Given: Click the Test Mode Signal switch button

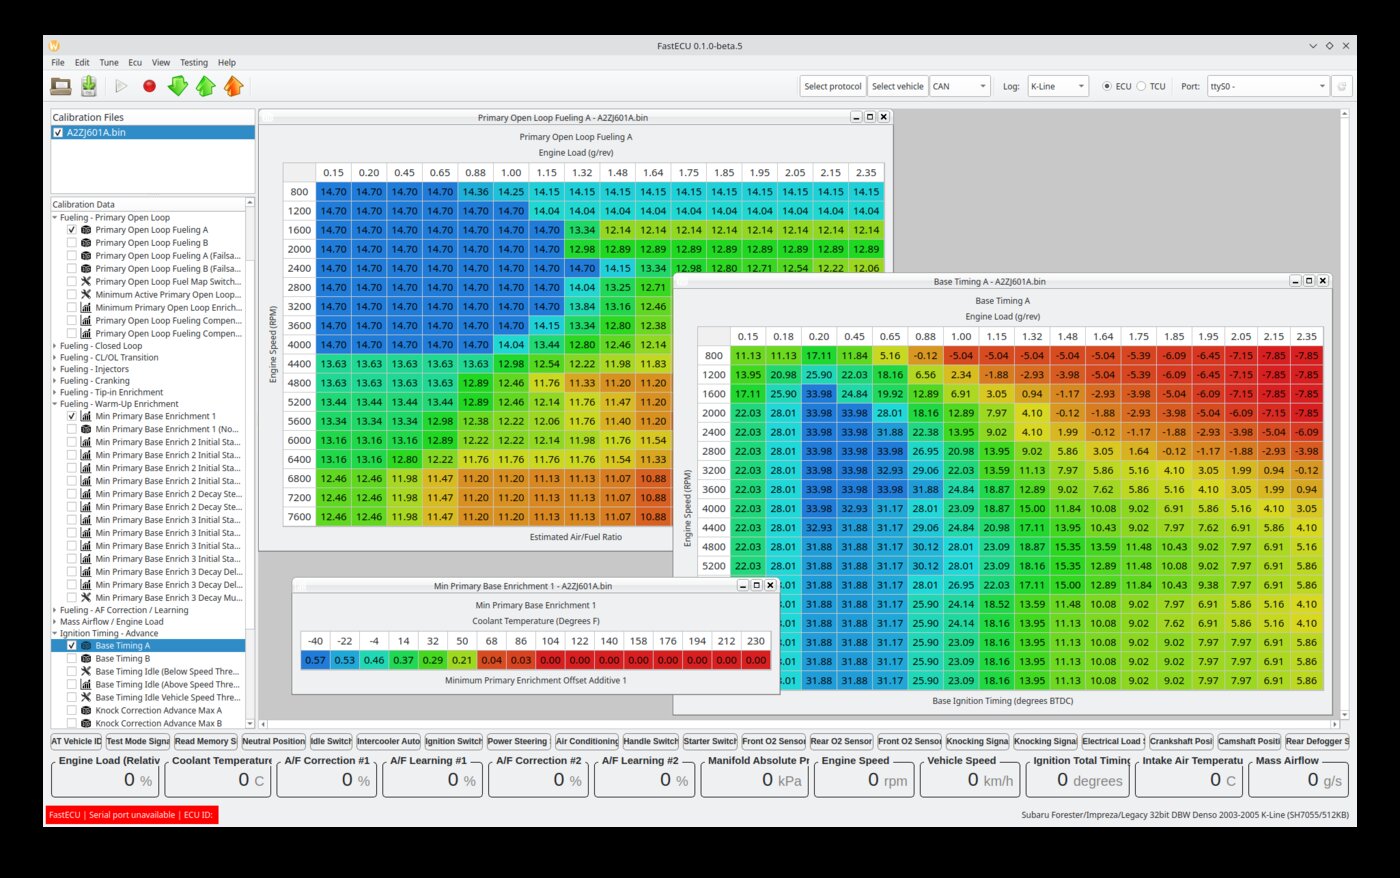Looking at the screenshot, I should coord(138,741).
